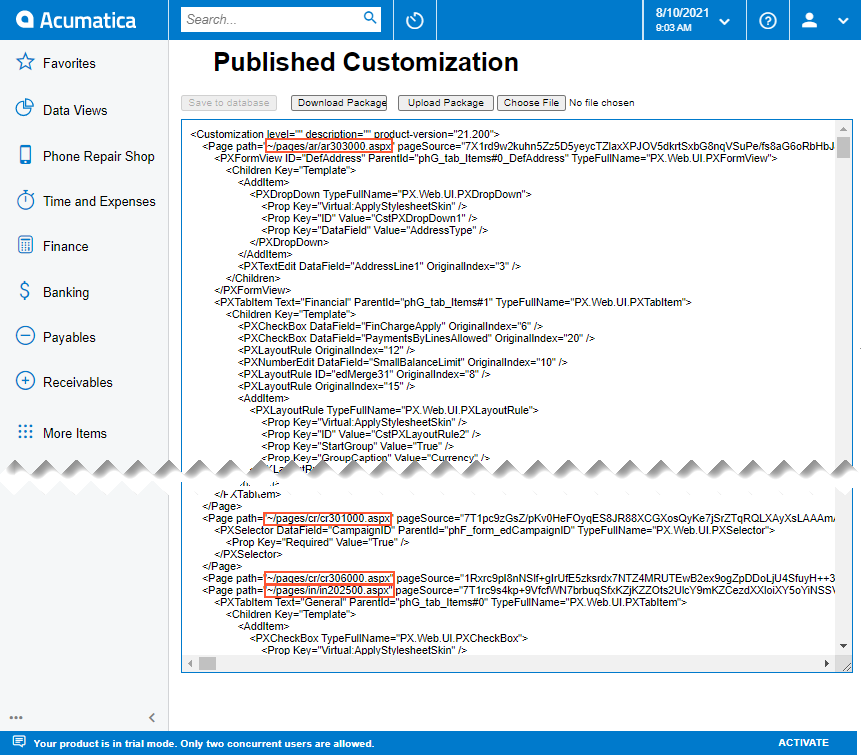Click the textarea resize handle
Screen dimensions: 861x755
pyautogui.click(x=846, y=665)
